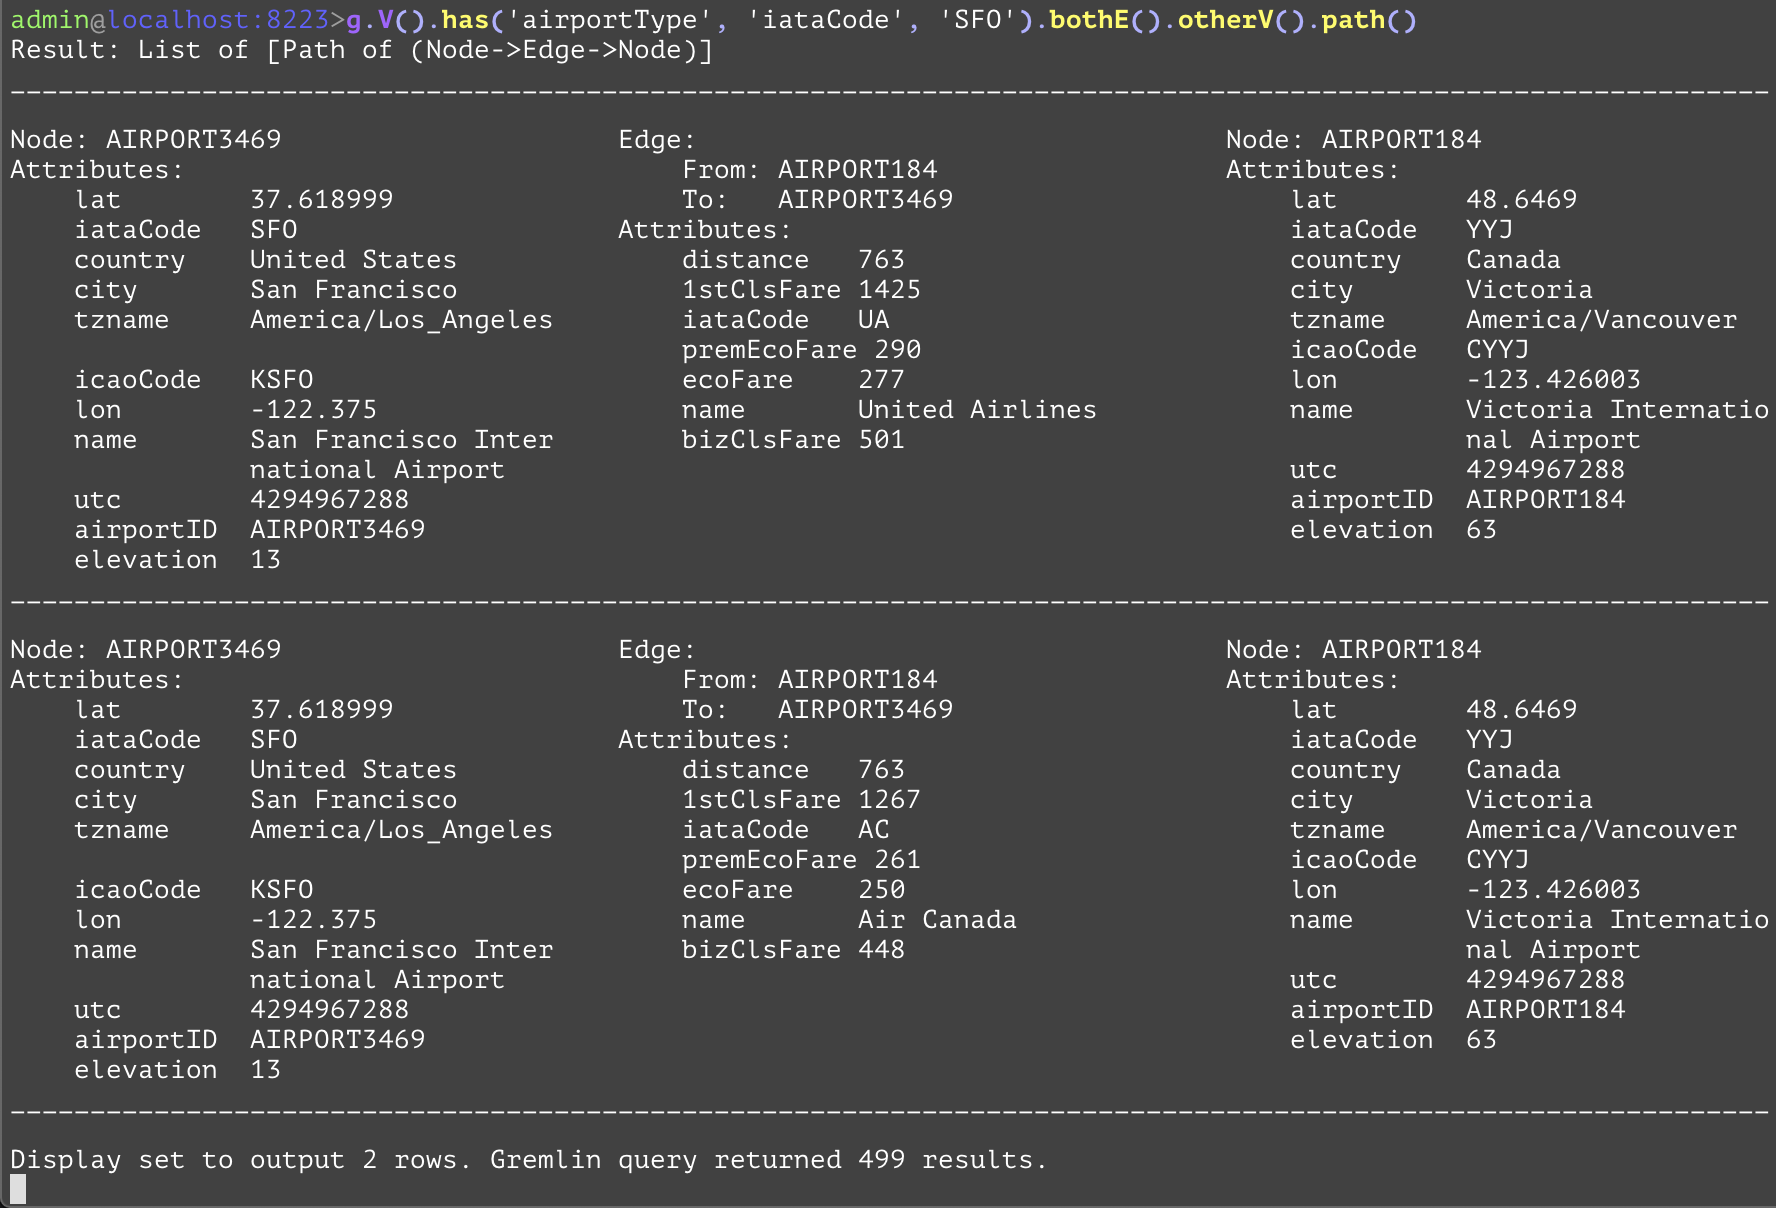Click the premEcoFare value 290

click(x=897, y=350)
